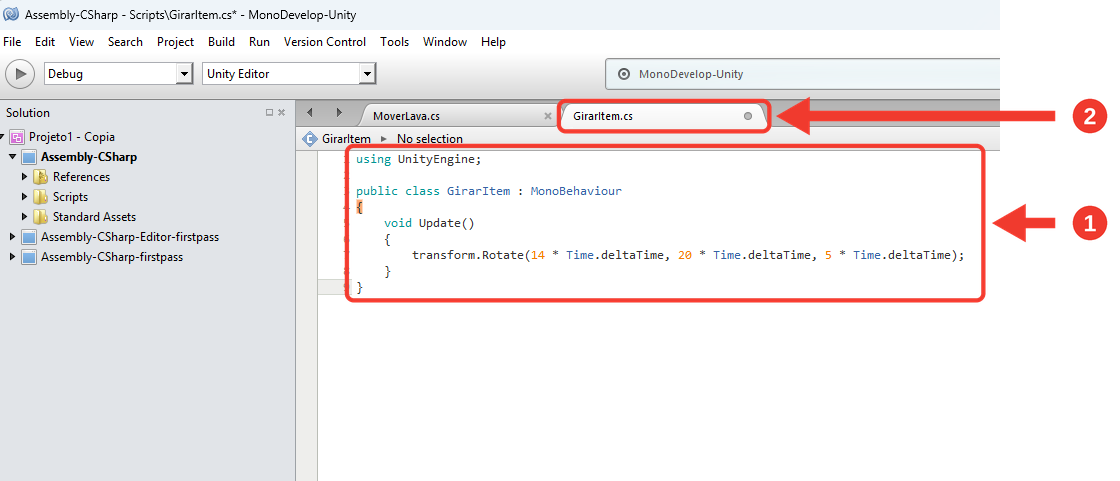Click the Solution panel title
This screenshot has width=1120, height=481.
coord(28,113)
